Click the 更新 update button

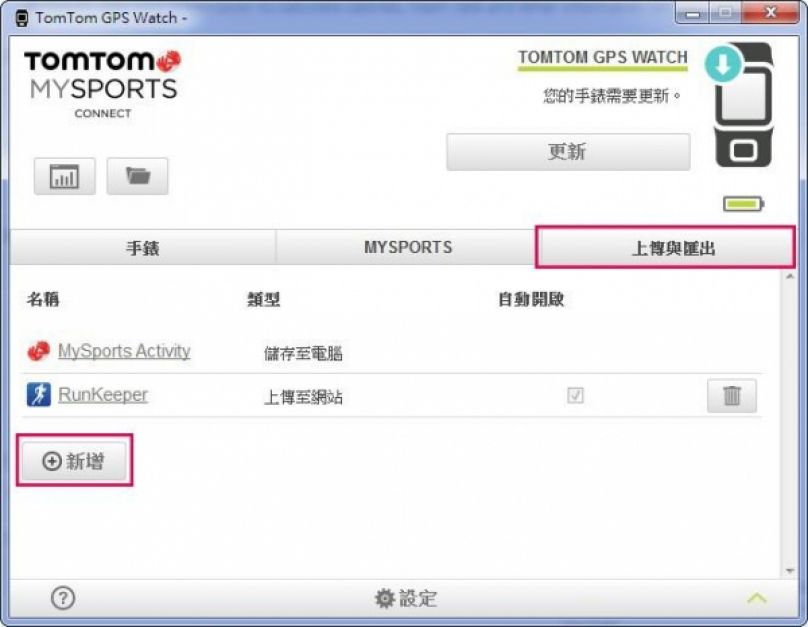click(568, 152)
